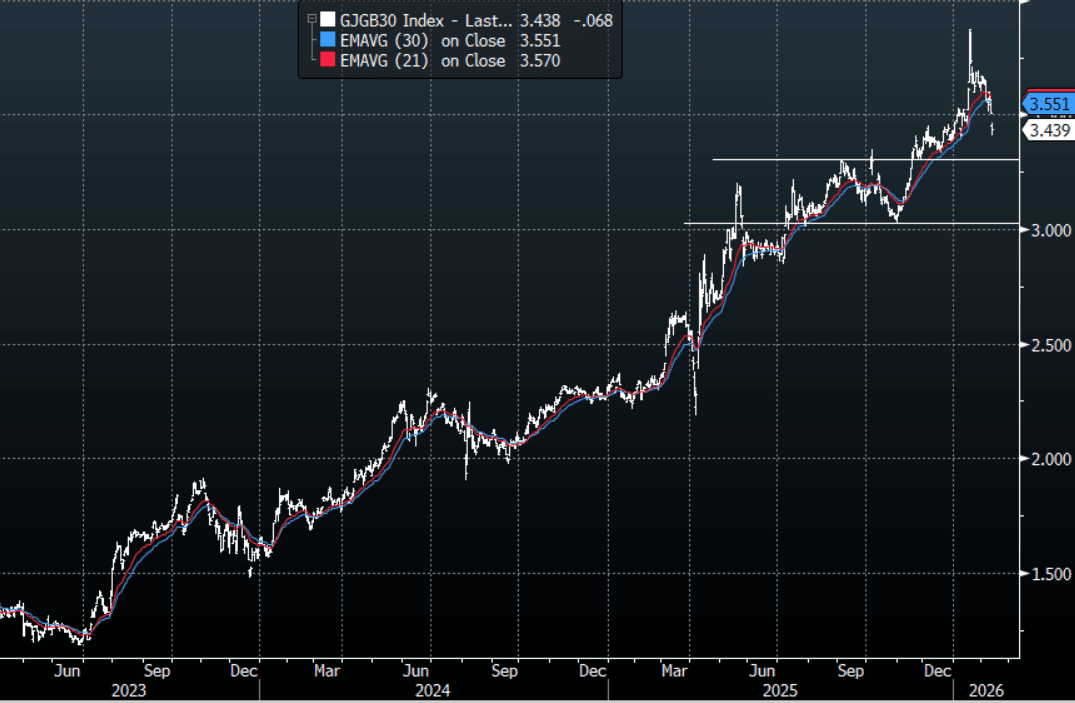Select the EMAVG (30) on Close entry
Screen dimensions: 1075x703
click(x=422, y=41)
